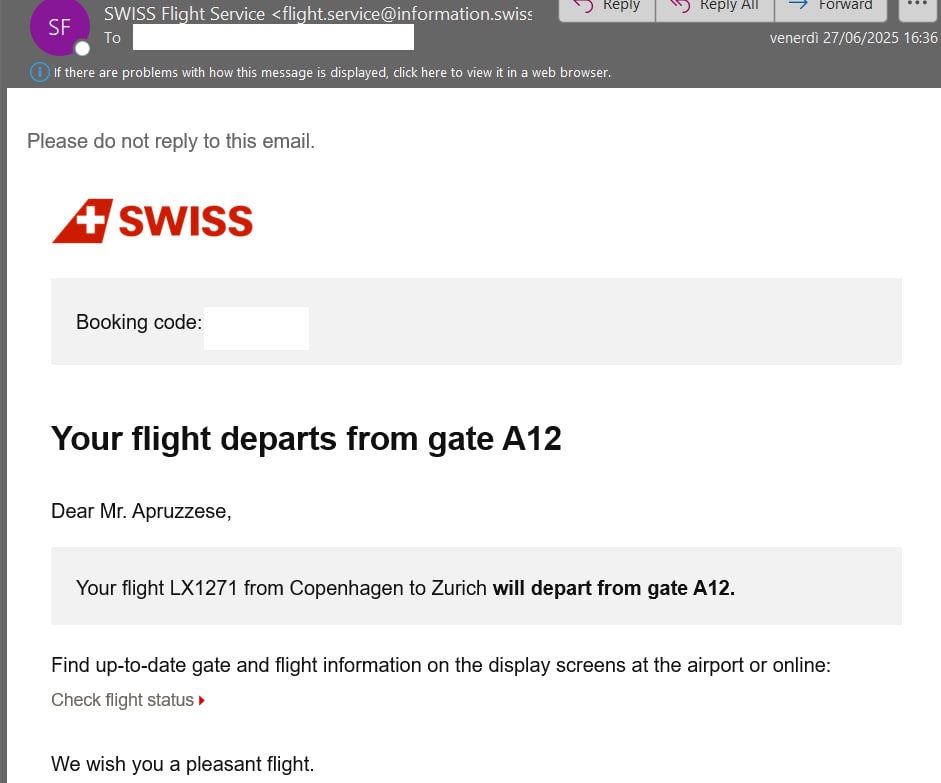The height and width of the screenshot is (783, 941).
Task: Forward this email message
Action: point(831,7)
